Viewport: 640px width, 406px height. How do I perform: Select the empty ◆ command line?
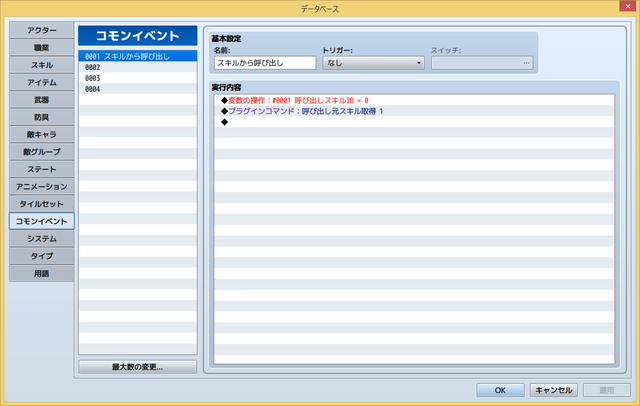point(414,122)
